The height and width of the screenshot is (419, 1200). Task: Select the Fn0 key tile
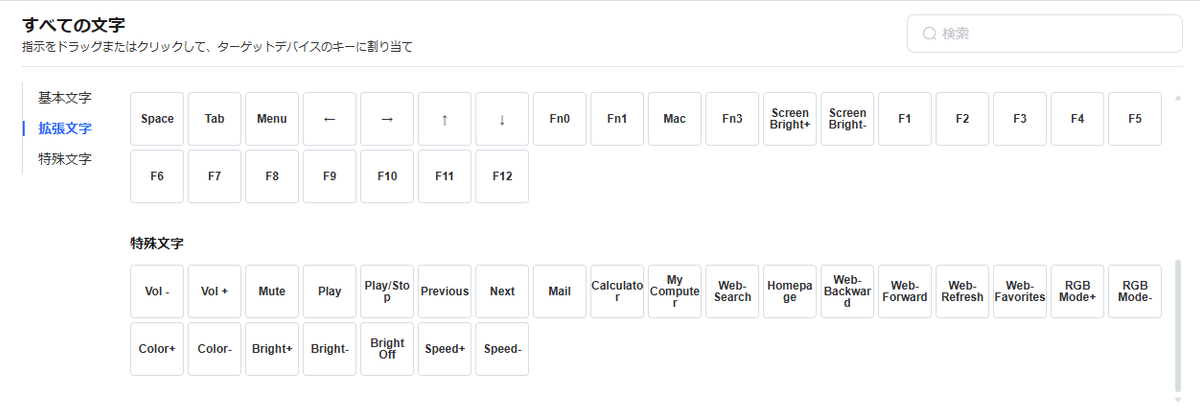click(560, 118)
